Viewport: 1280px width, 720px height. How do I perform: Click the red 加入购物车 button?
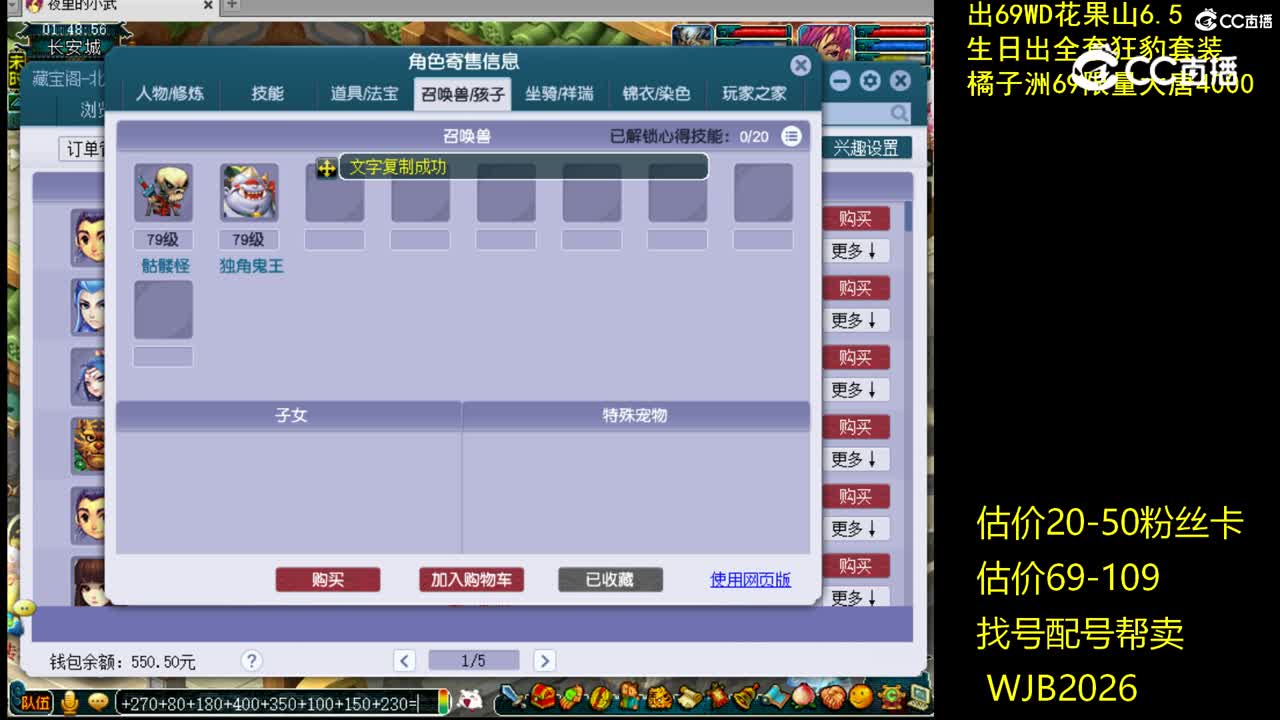pyautogui.click(x=470, y=580)
